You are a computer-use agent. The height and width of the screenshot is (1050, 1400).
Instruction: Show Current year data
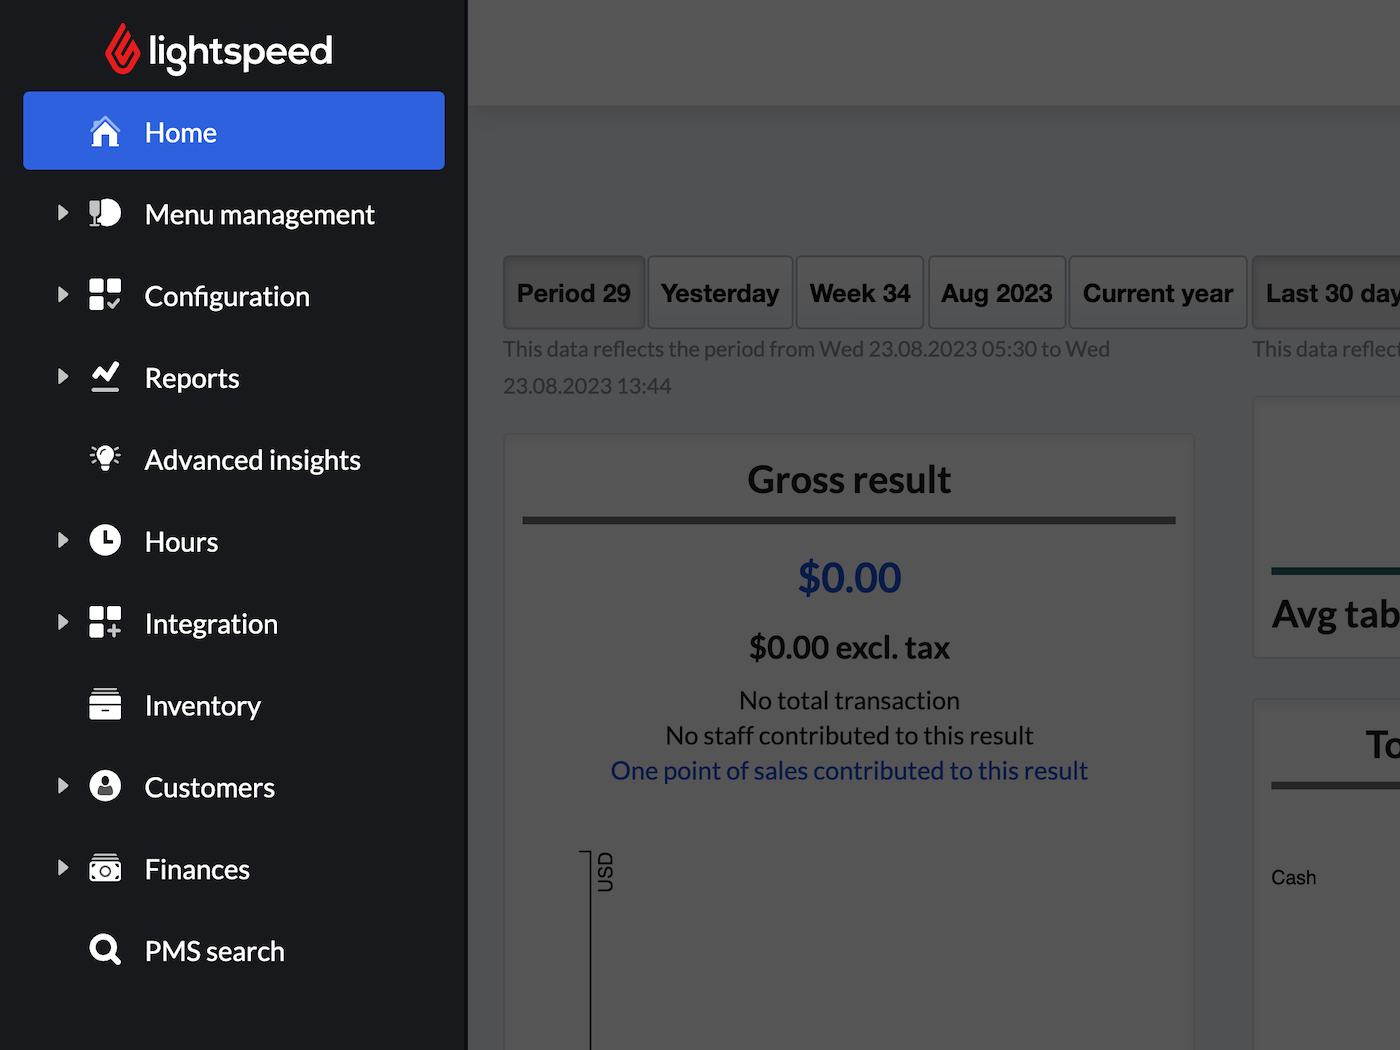click(x=1157, y=293)
